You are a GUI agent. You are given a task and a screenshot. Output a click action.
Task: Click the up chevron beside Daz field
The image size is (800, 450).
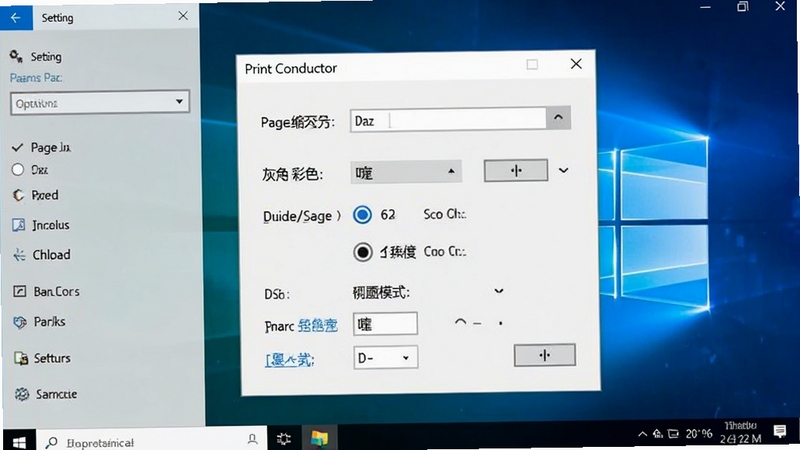[x=558, y=118]
